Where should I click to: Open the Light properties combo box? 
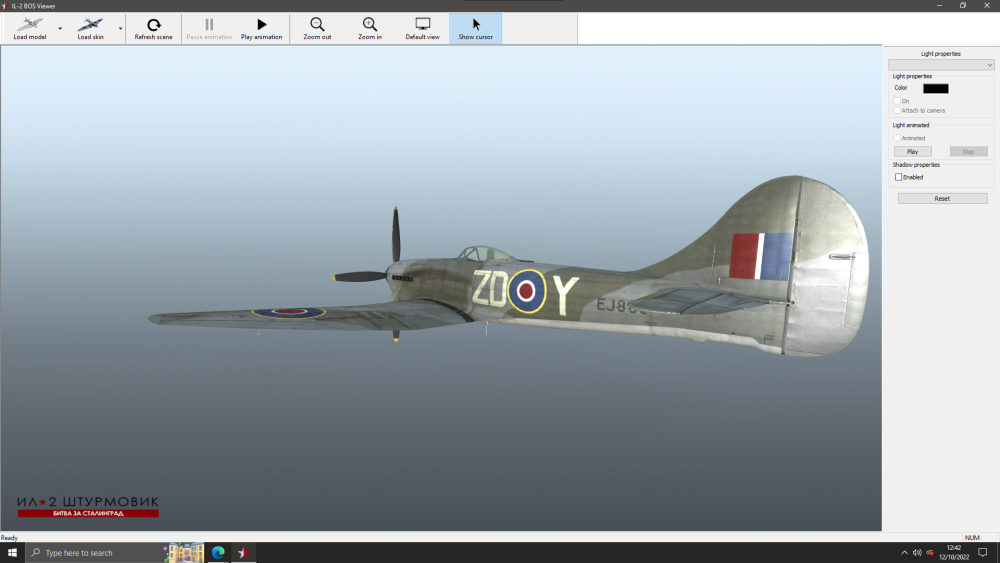(940, 65)
